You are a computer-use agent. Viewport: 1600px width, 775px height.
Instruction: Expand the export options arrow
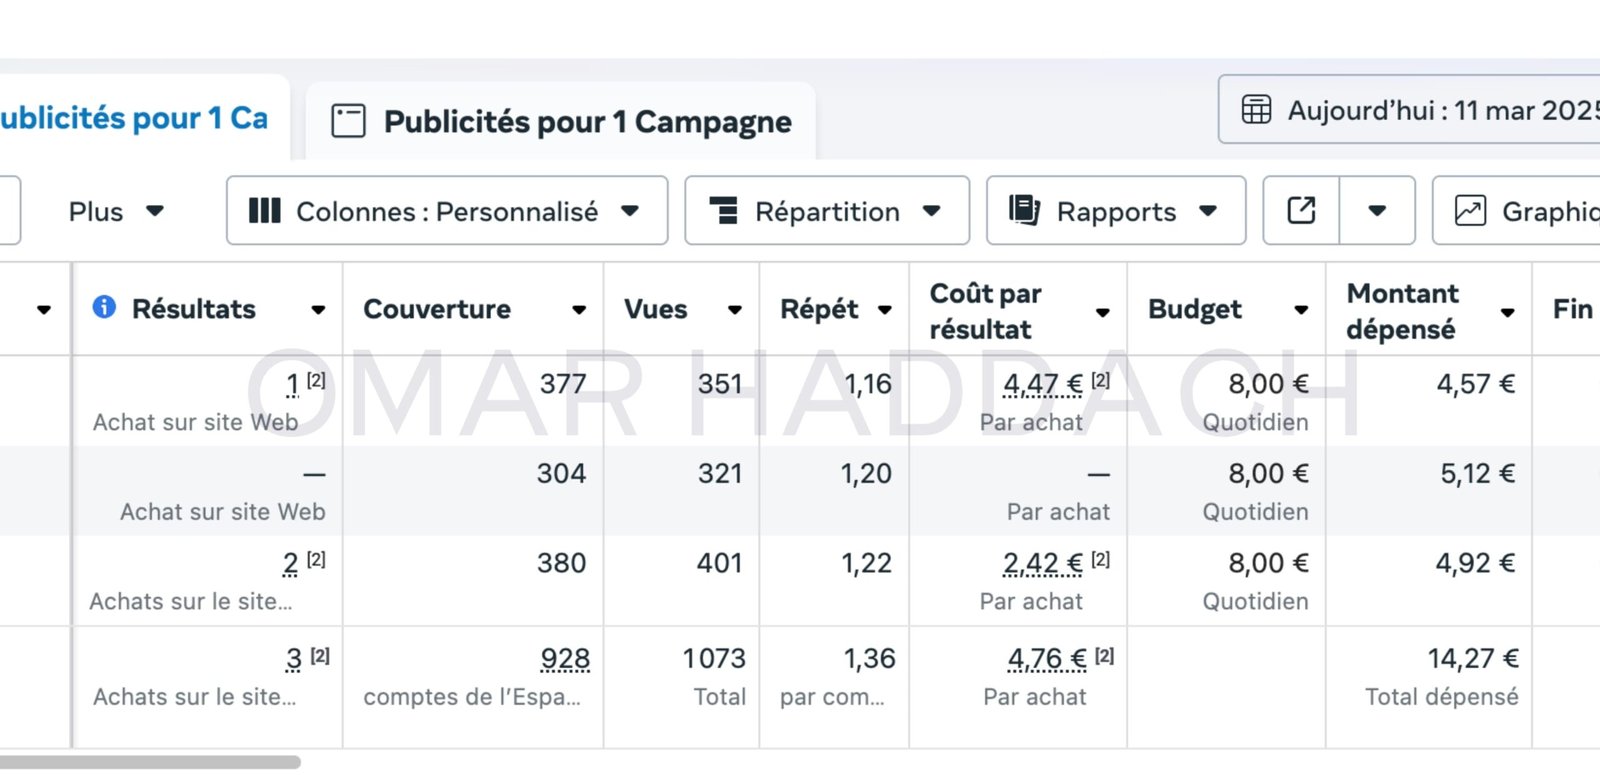tap(1377, 210)
